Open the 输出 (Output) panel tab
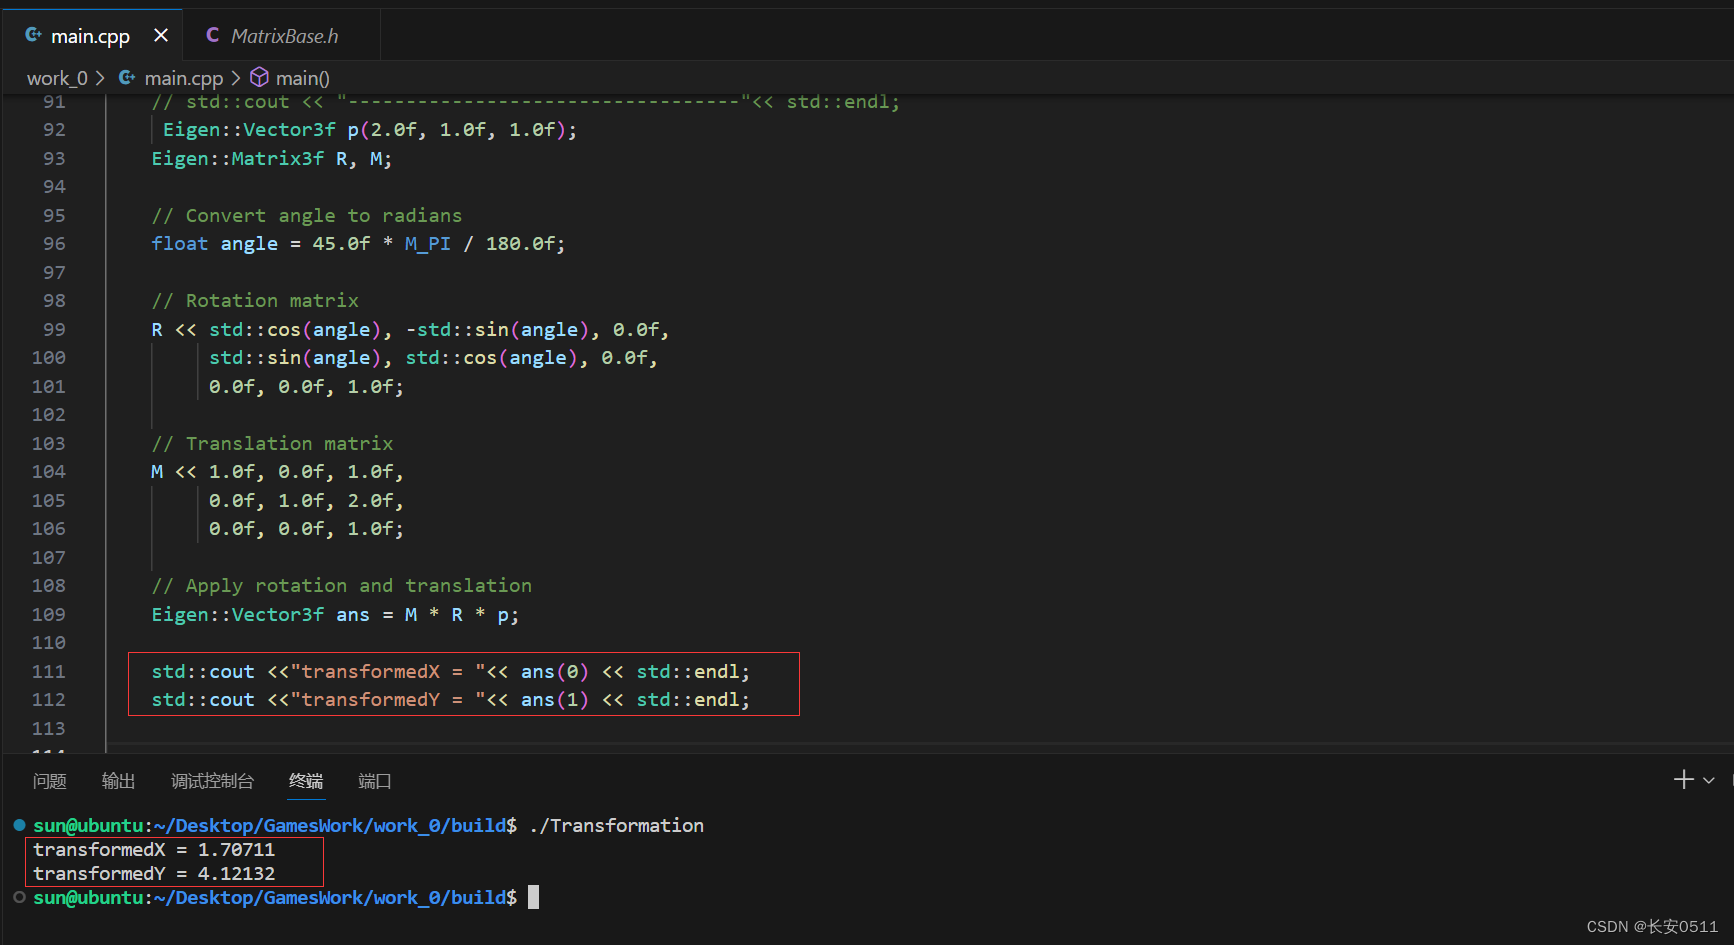This screenshot has height=945, width=1734. click(118, 781)
